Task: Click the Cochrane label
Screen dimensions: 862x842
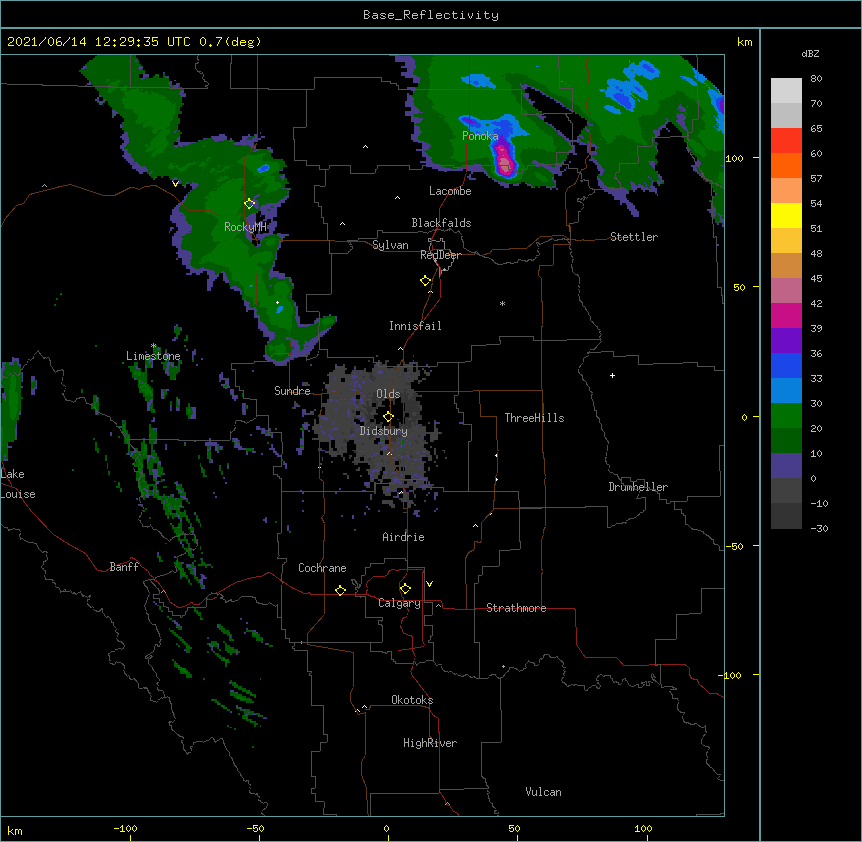Action: tap(322, 568)
